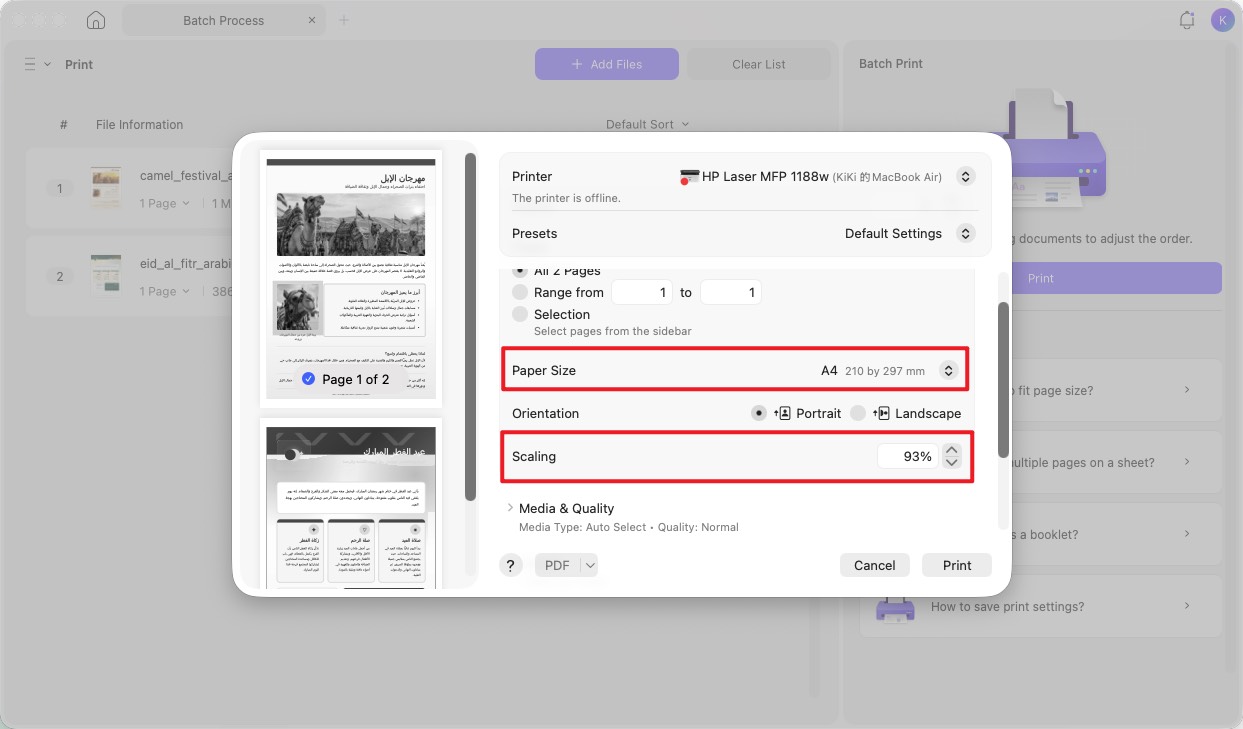Click the Add Files button
Viewport: 1243px width, 729px height.
606,64
